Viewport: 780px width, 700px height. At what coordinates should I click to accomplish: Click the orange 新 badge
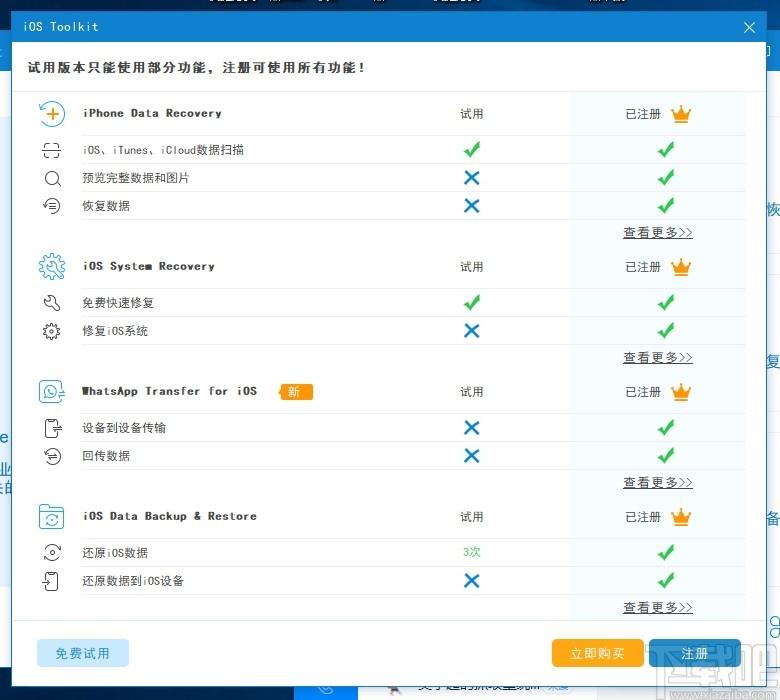coord(296,392)
